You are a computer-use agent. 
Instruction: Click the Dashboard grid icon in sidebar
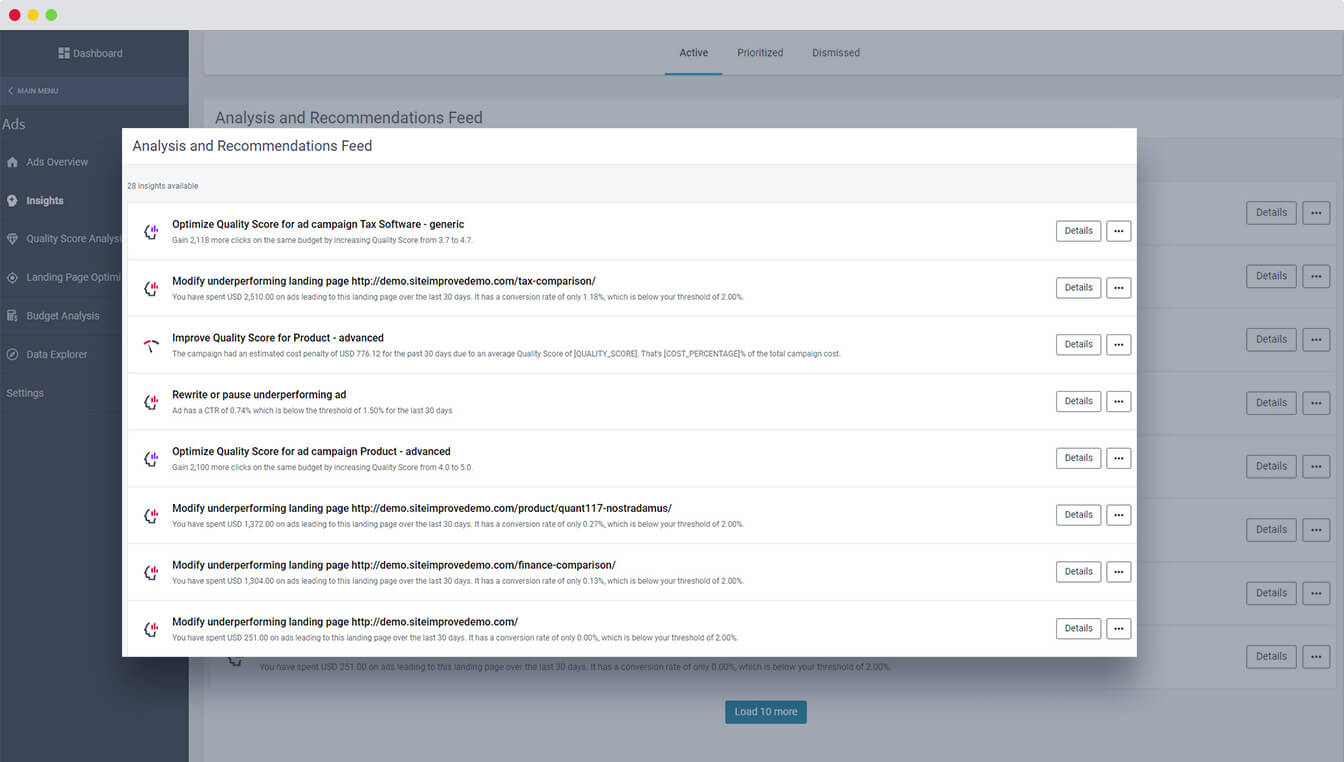[64, 53]
